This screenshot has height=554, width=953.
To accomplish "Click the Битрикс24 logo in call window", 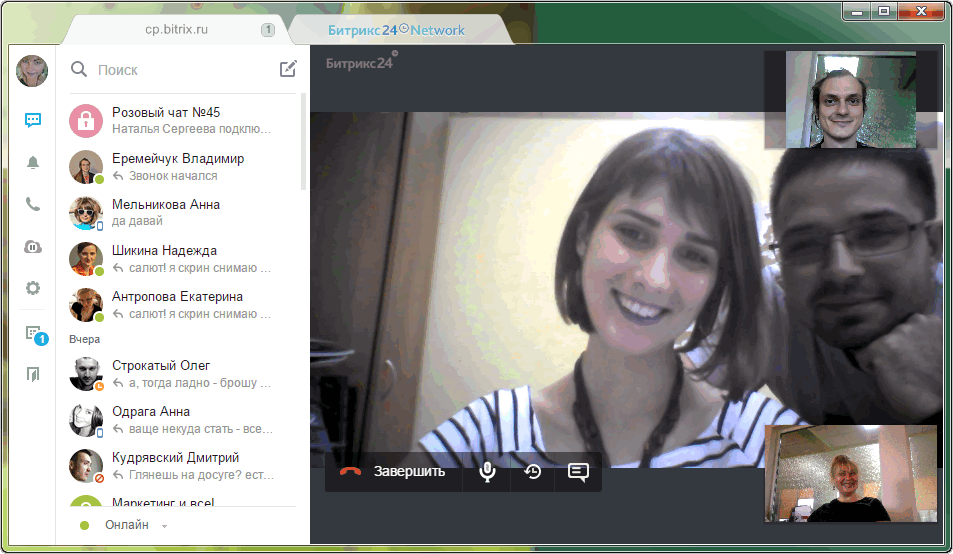I will pos(362,61).
